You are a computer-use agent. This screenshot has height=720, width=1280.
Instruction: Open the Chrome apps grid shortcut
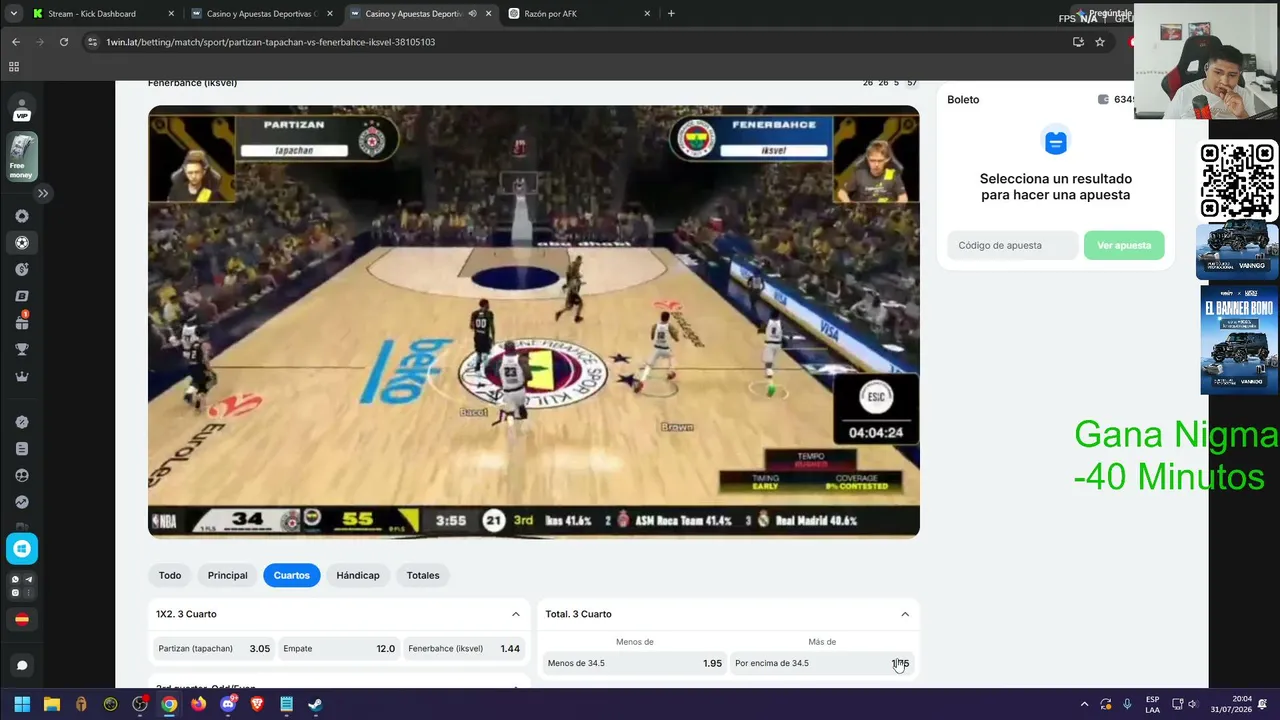coord(14,67)
